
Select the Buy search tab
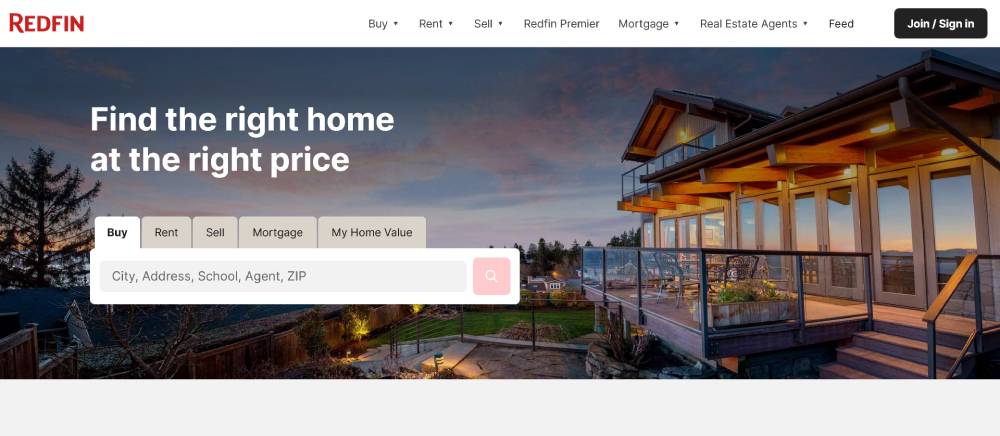[x=117, y=233]
